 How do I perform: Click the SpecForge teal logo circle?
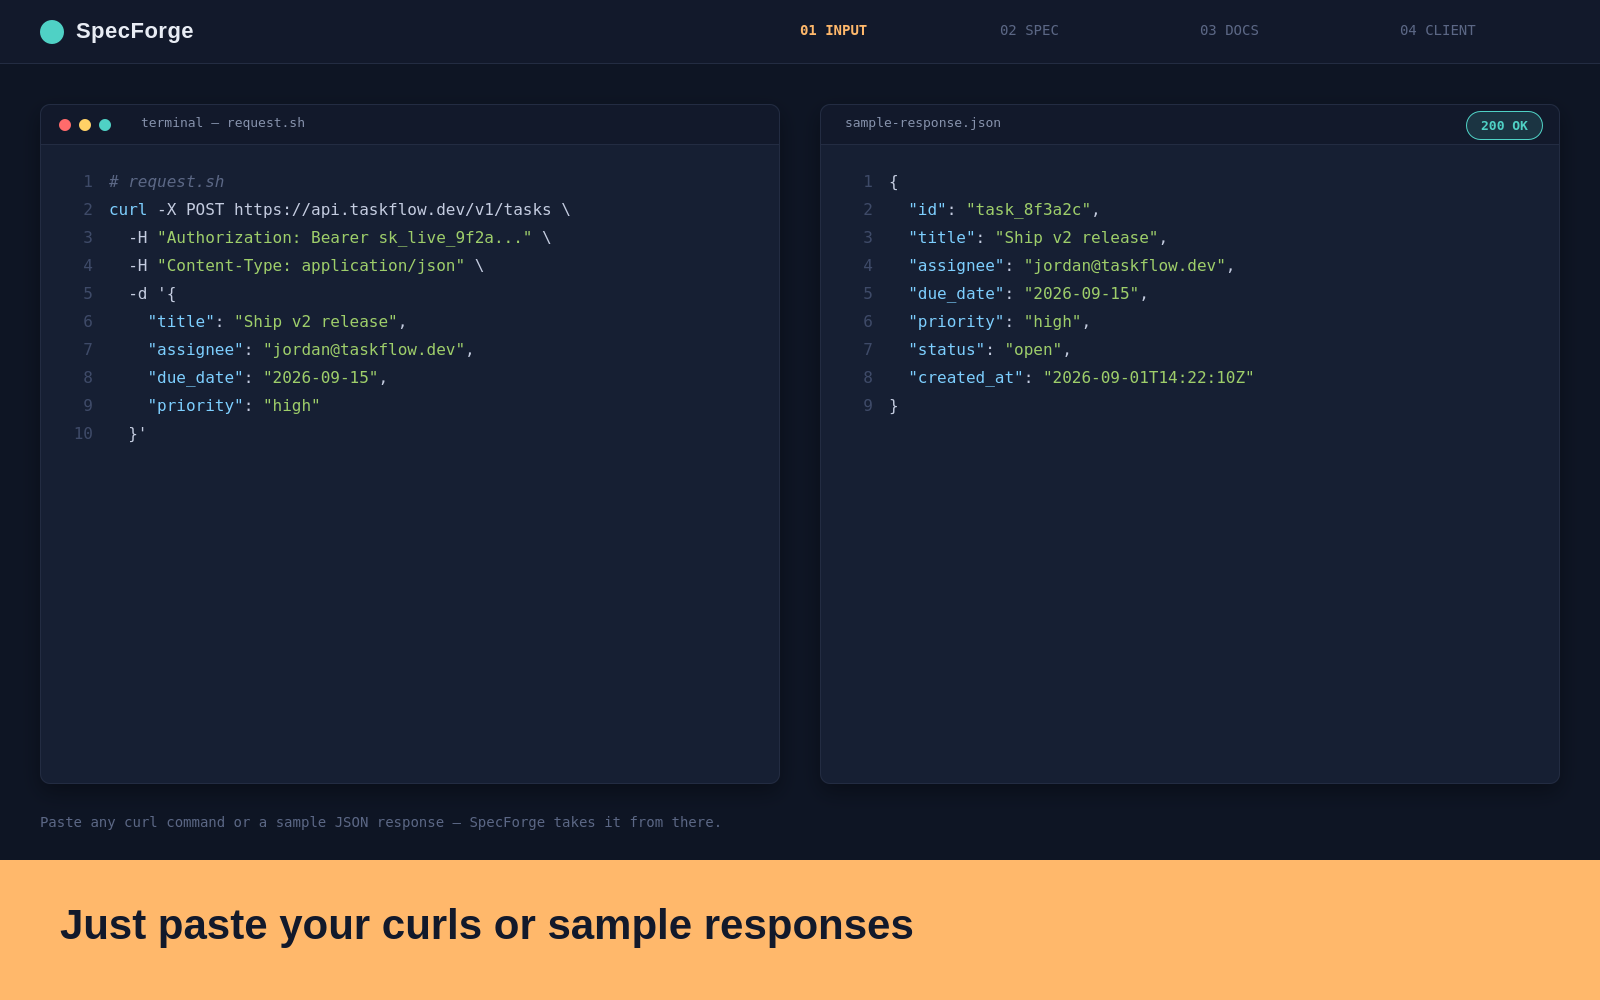52,32
